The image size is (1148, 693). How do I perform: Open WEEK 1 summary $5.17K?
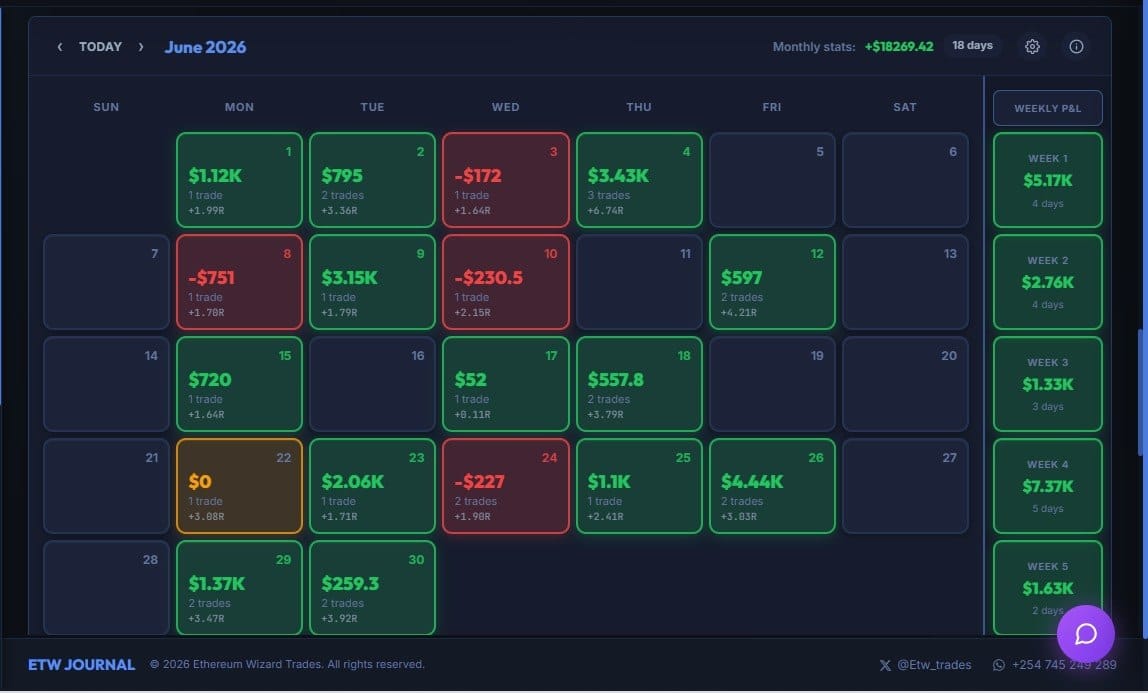[x=1048, y=180]
